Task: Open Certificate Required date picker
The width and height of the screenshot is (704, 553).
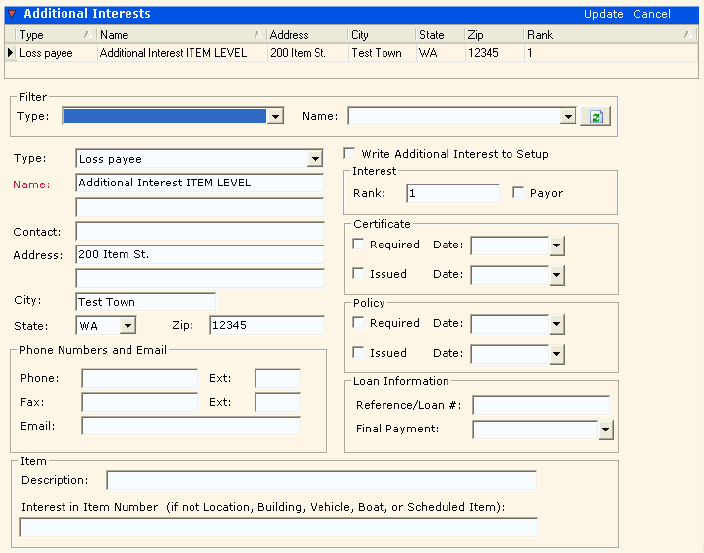Action: [x=557, y=245]
